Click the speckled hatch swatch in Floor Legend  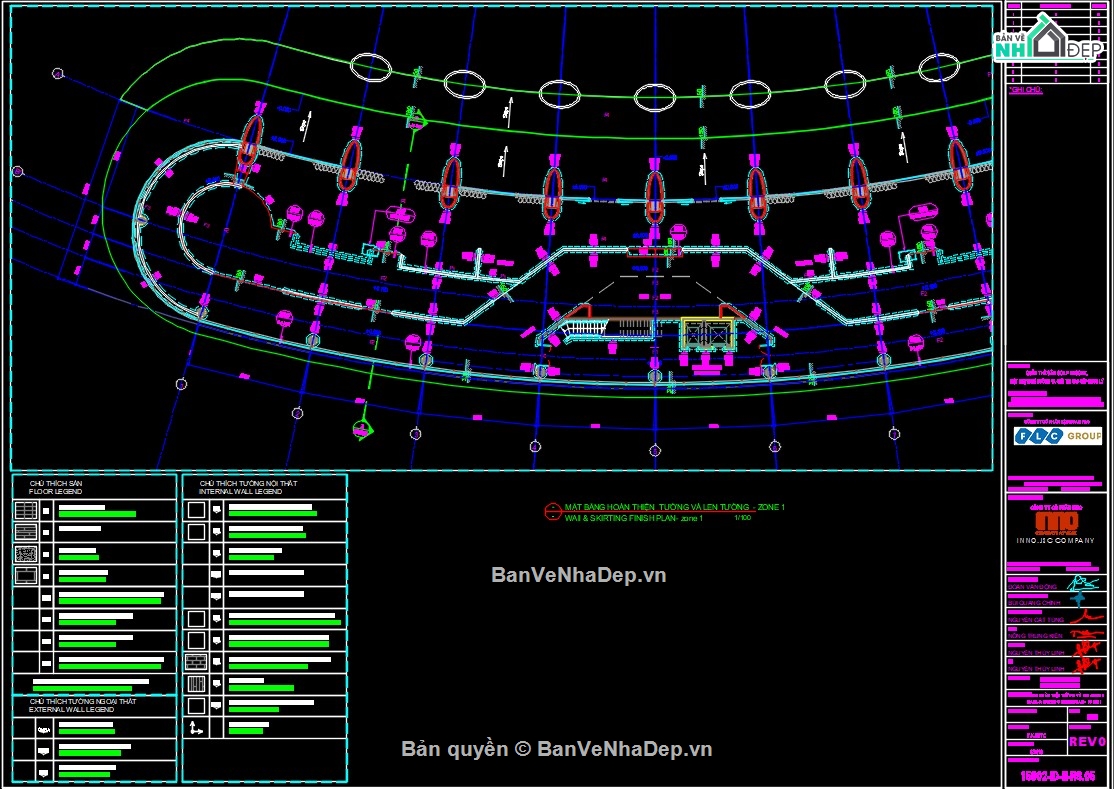click(26, 554)
